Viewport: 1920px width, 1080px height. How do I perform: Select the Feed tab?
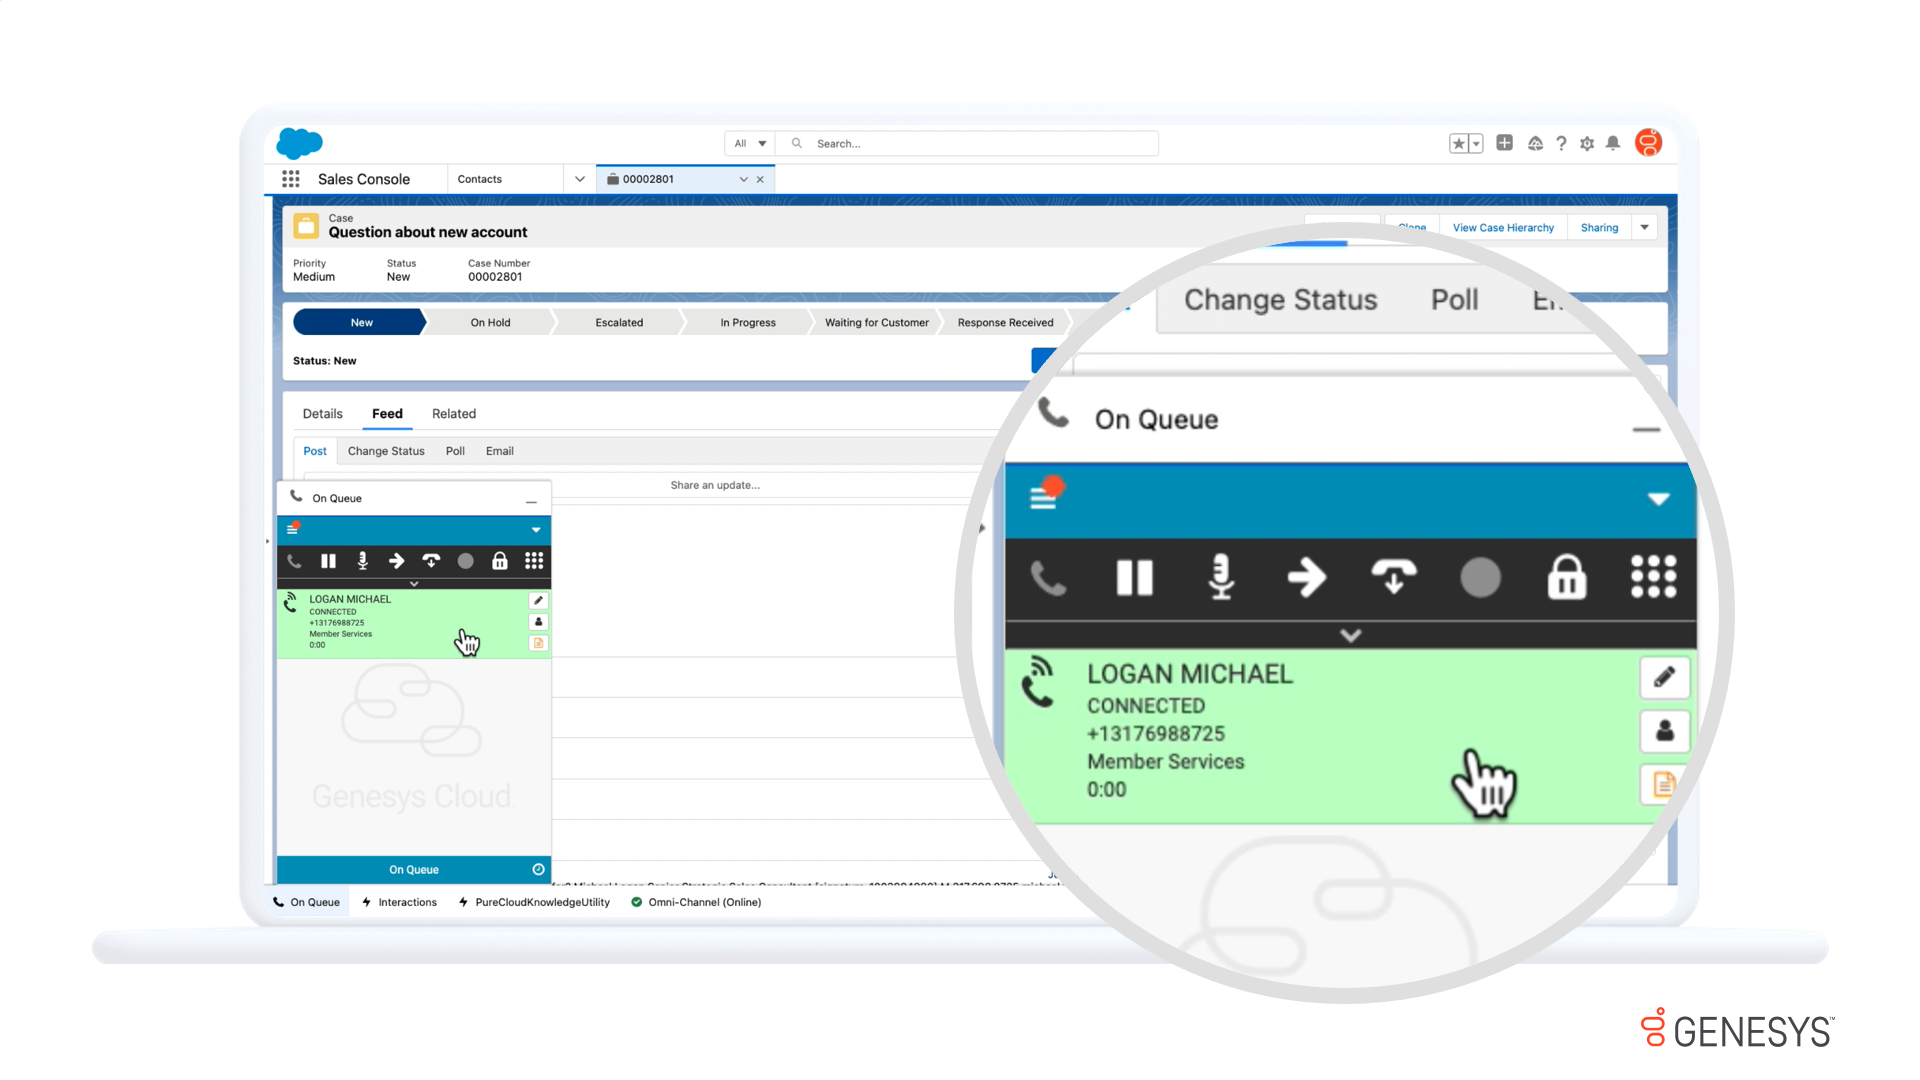386,413
